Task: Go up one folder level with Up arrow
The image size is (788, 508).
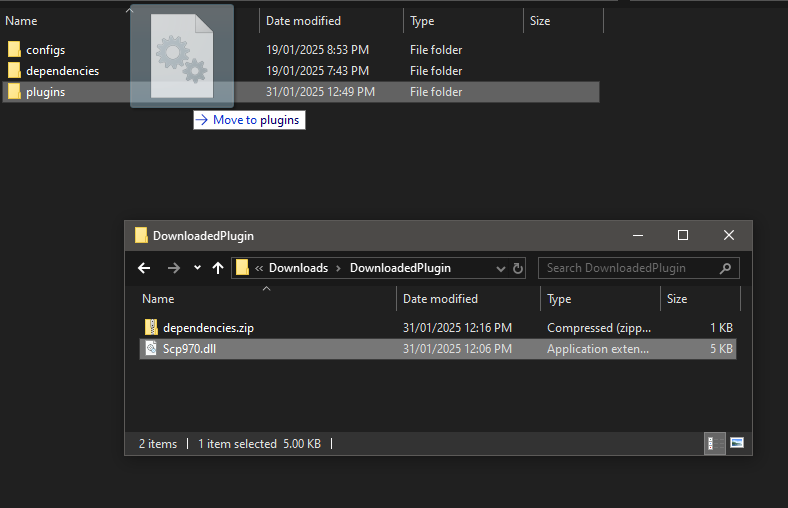Action: (218, 268)
